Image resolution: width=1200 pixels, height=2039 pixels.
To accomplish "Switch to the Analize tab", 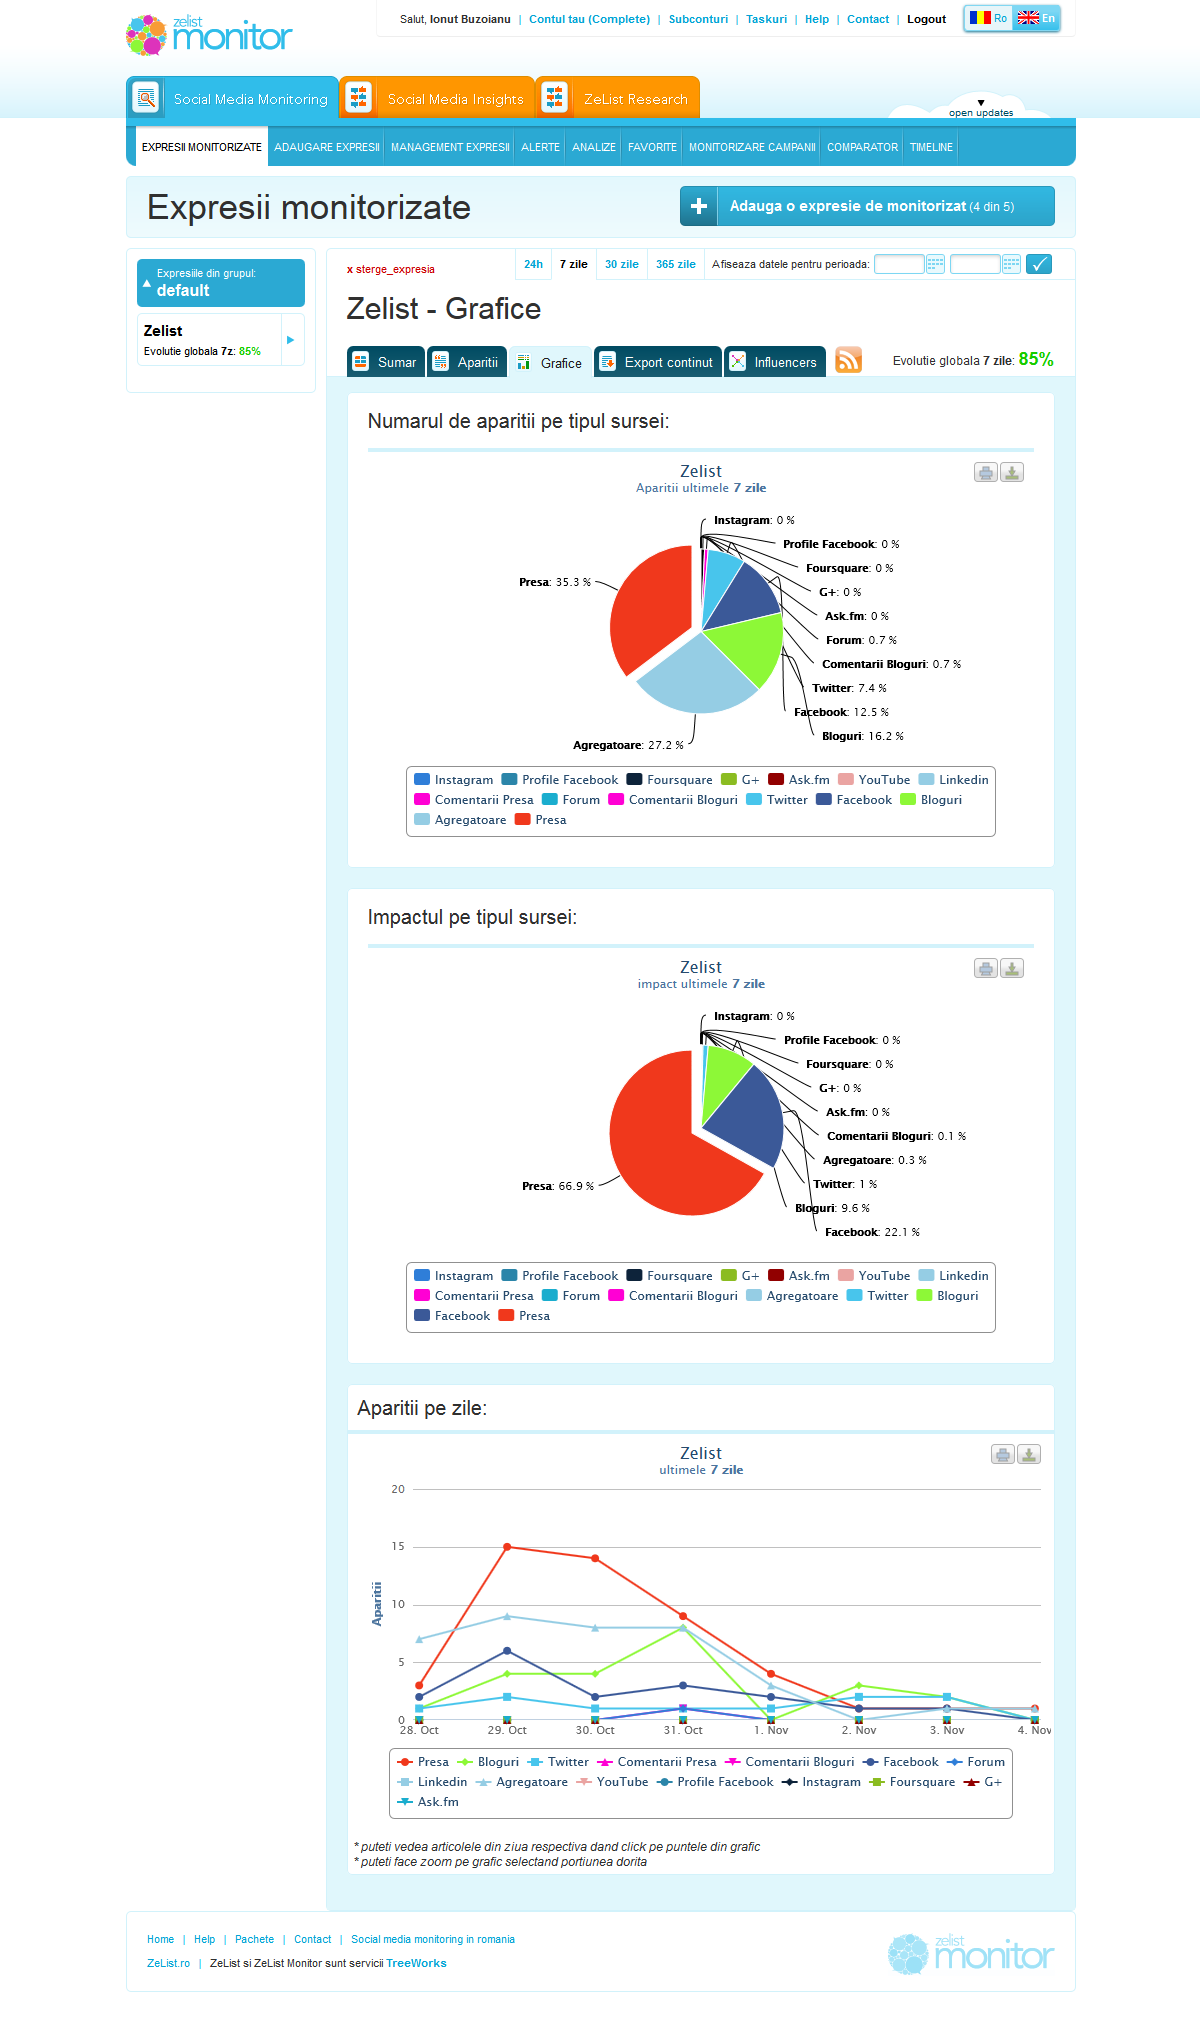I will (594, 147).
